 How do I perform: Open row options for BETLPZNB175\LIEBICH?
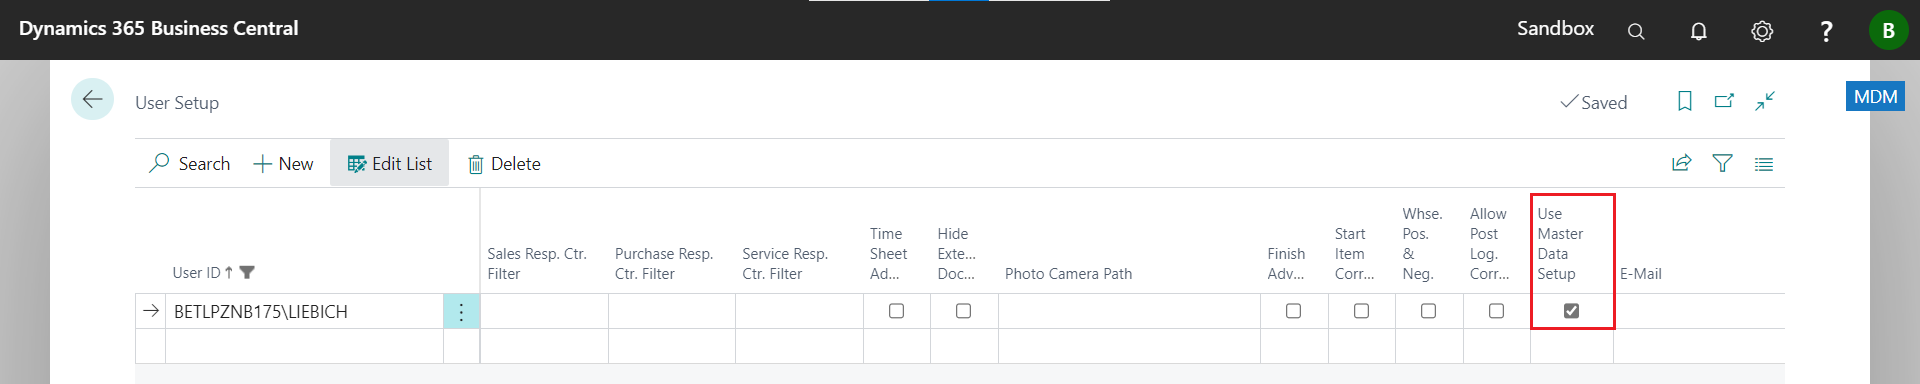[x=461, y=312]
